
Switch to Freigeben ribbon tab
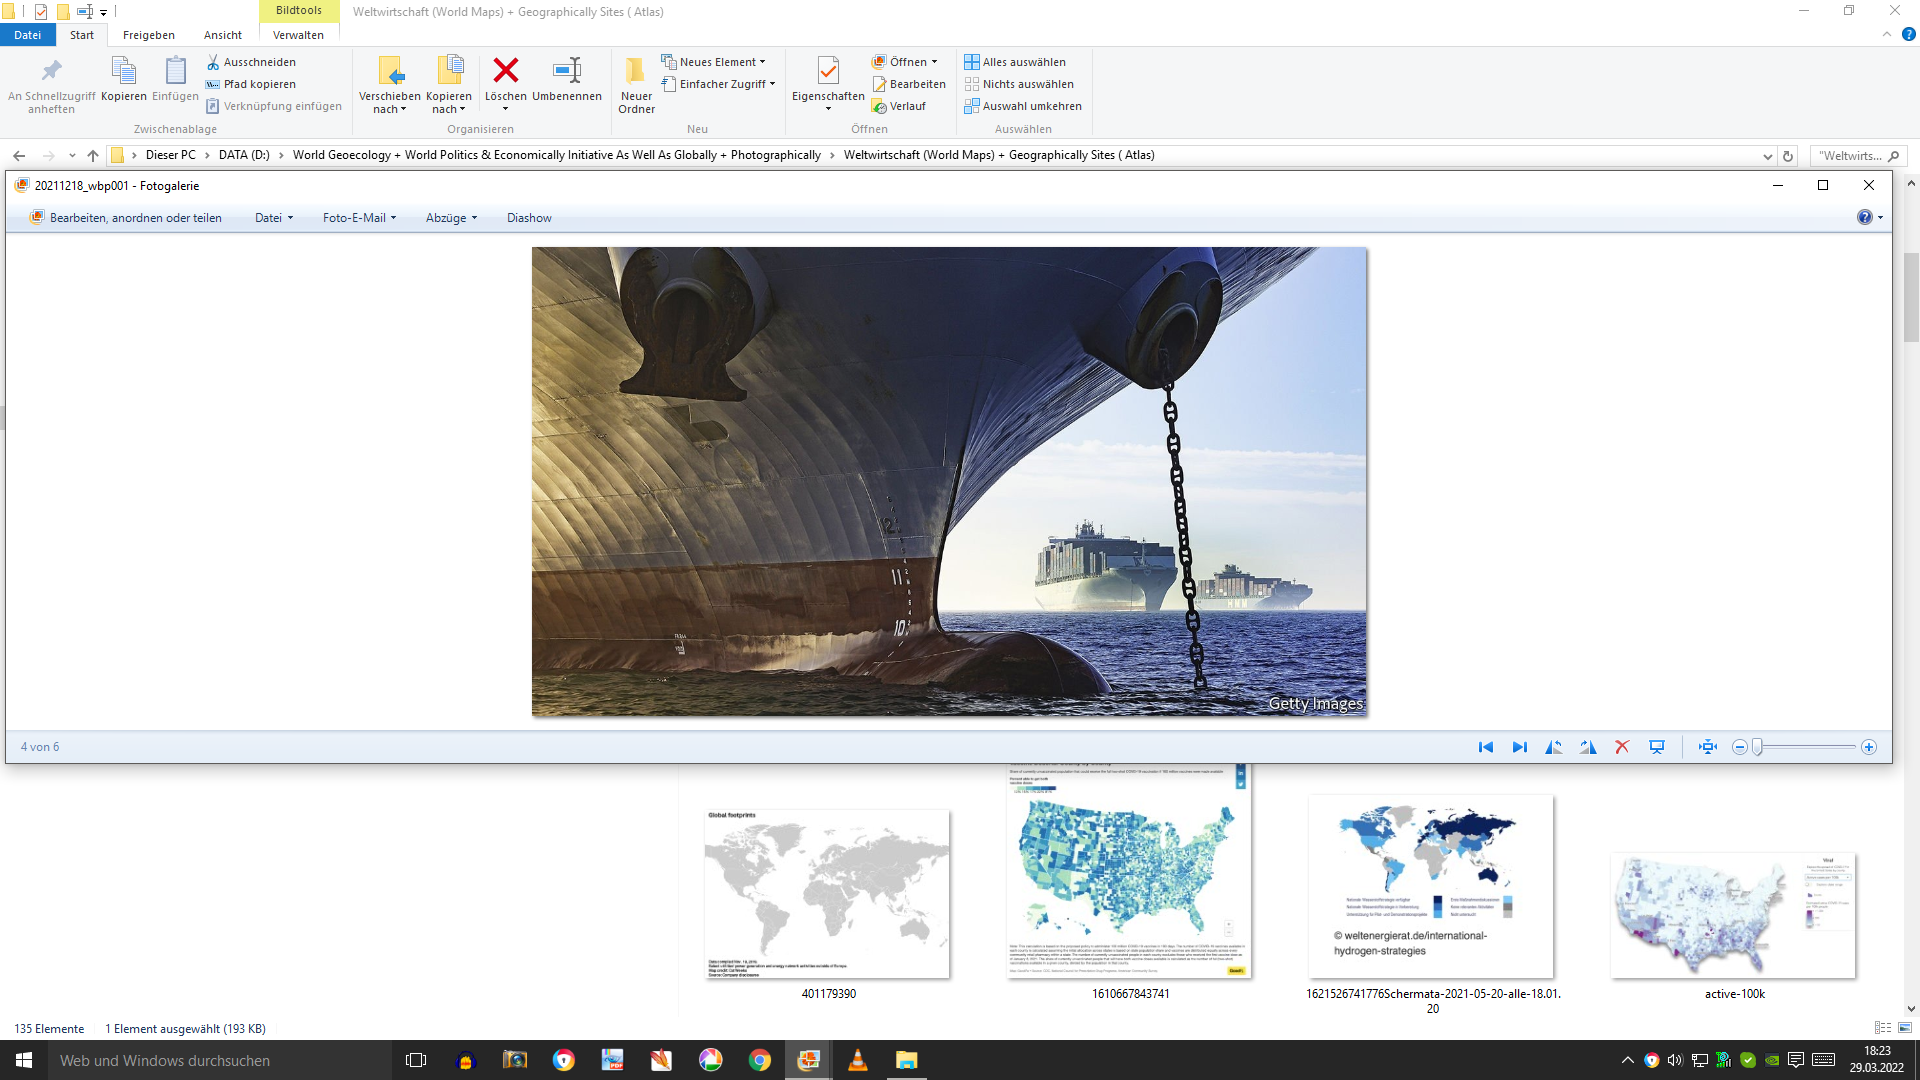149,35
